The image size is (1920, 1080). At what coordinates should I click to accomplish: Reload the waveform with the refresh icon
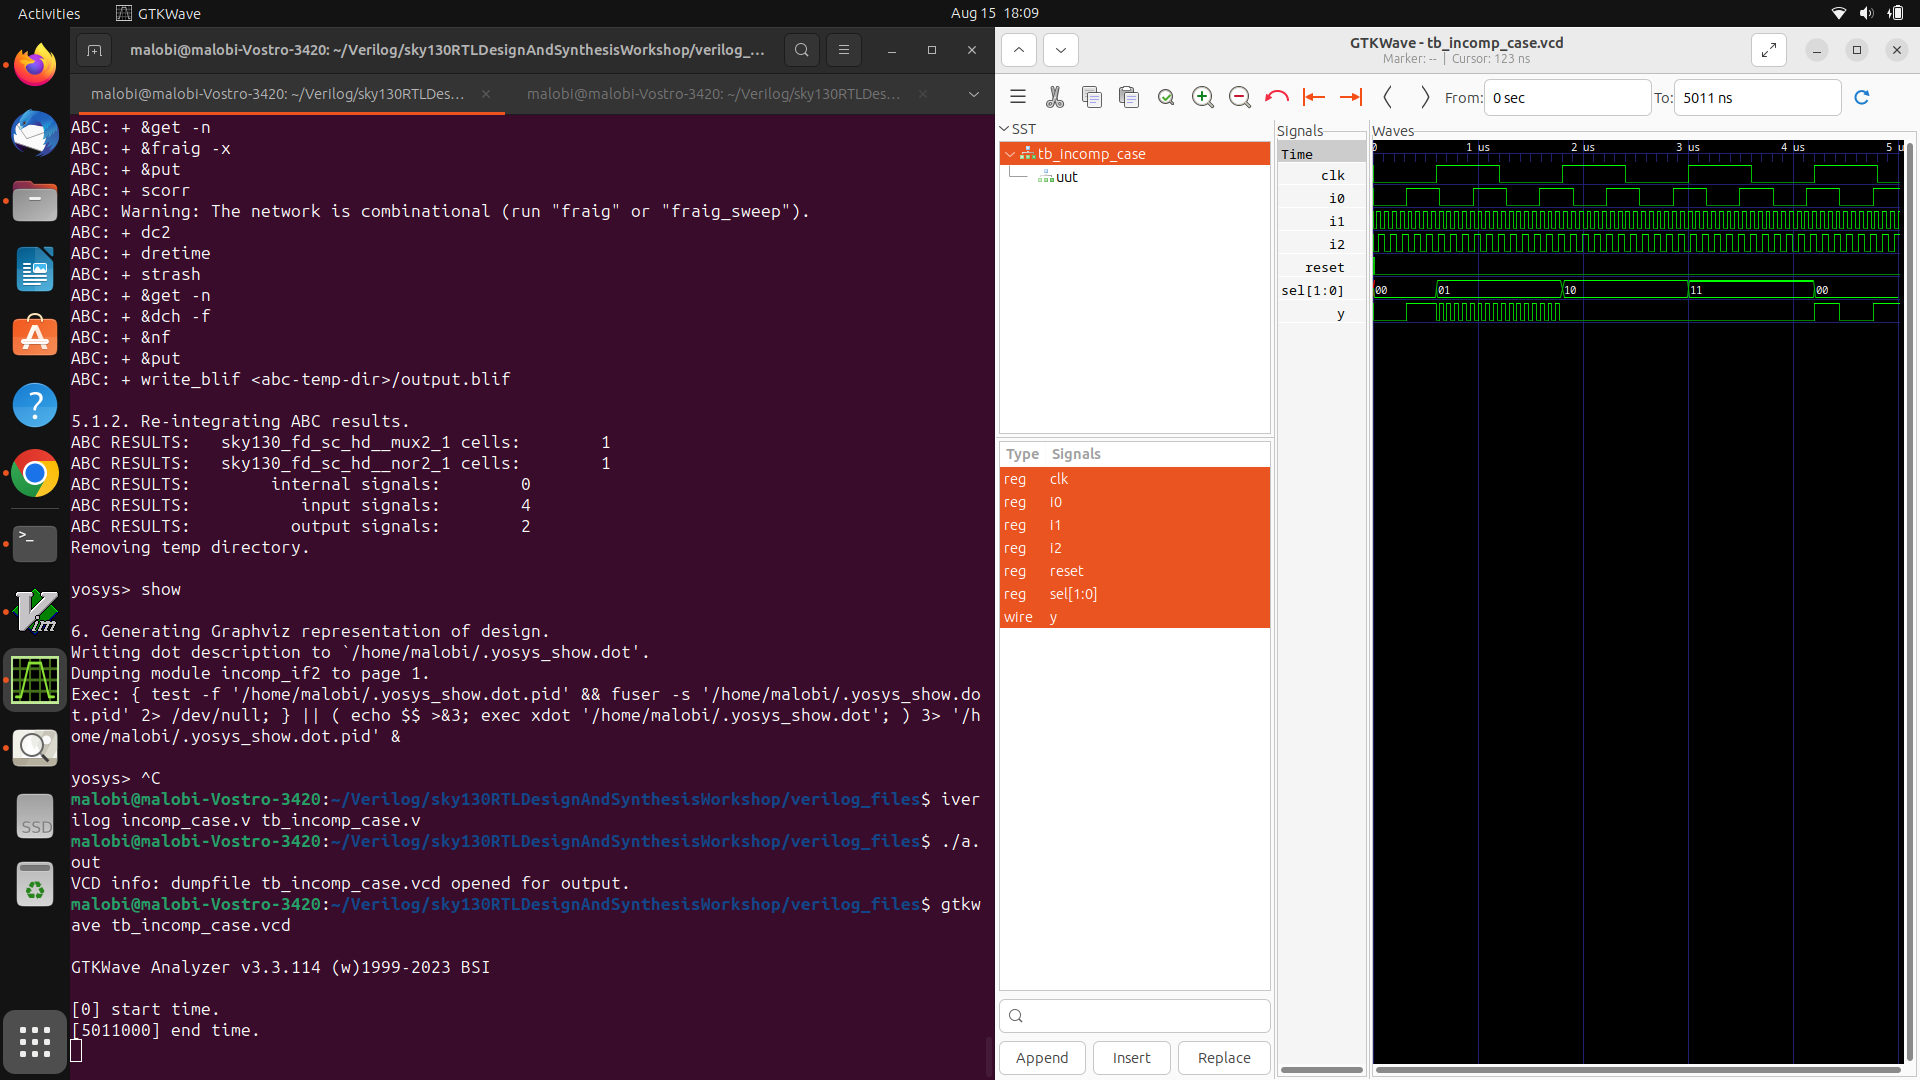point(1863,97)
